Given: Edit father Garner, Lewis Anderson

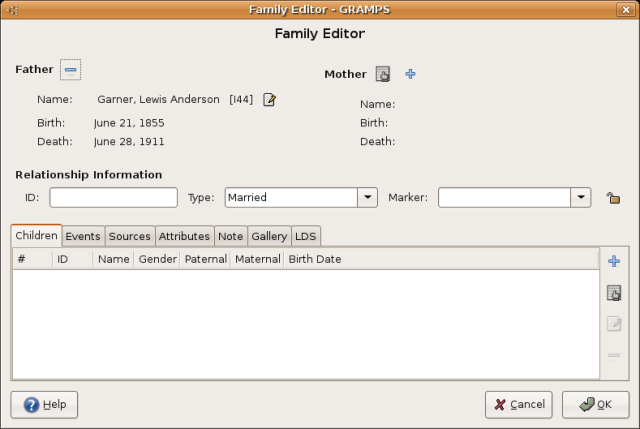Looking at the screenshot, I should (269, 99).
